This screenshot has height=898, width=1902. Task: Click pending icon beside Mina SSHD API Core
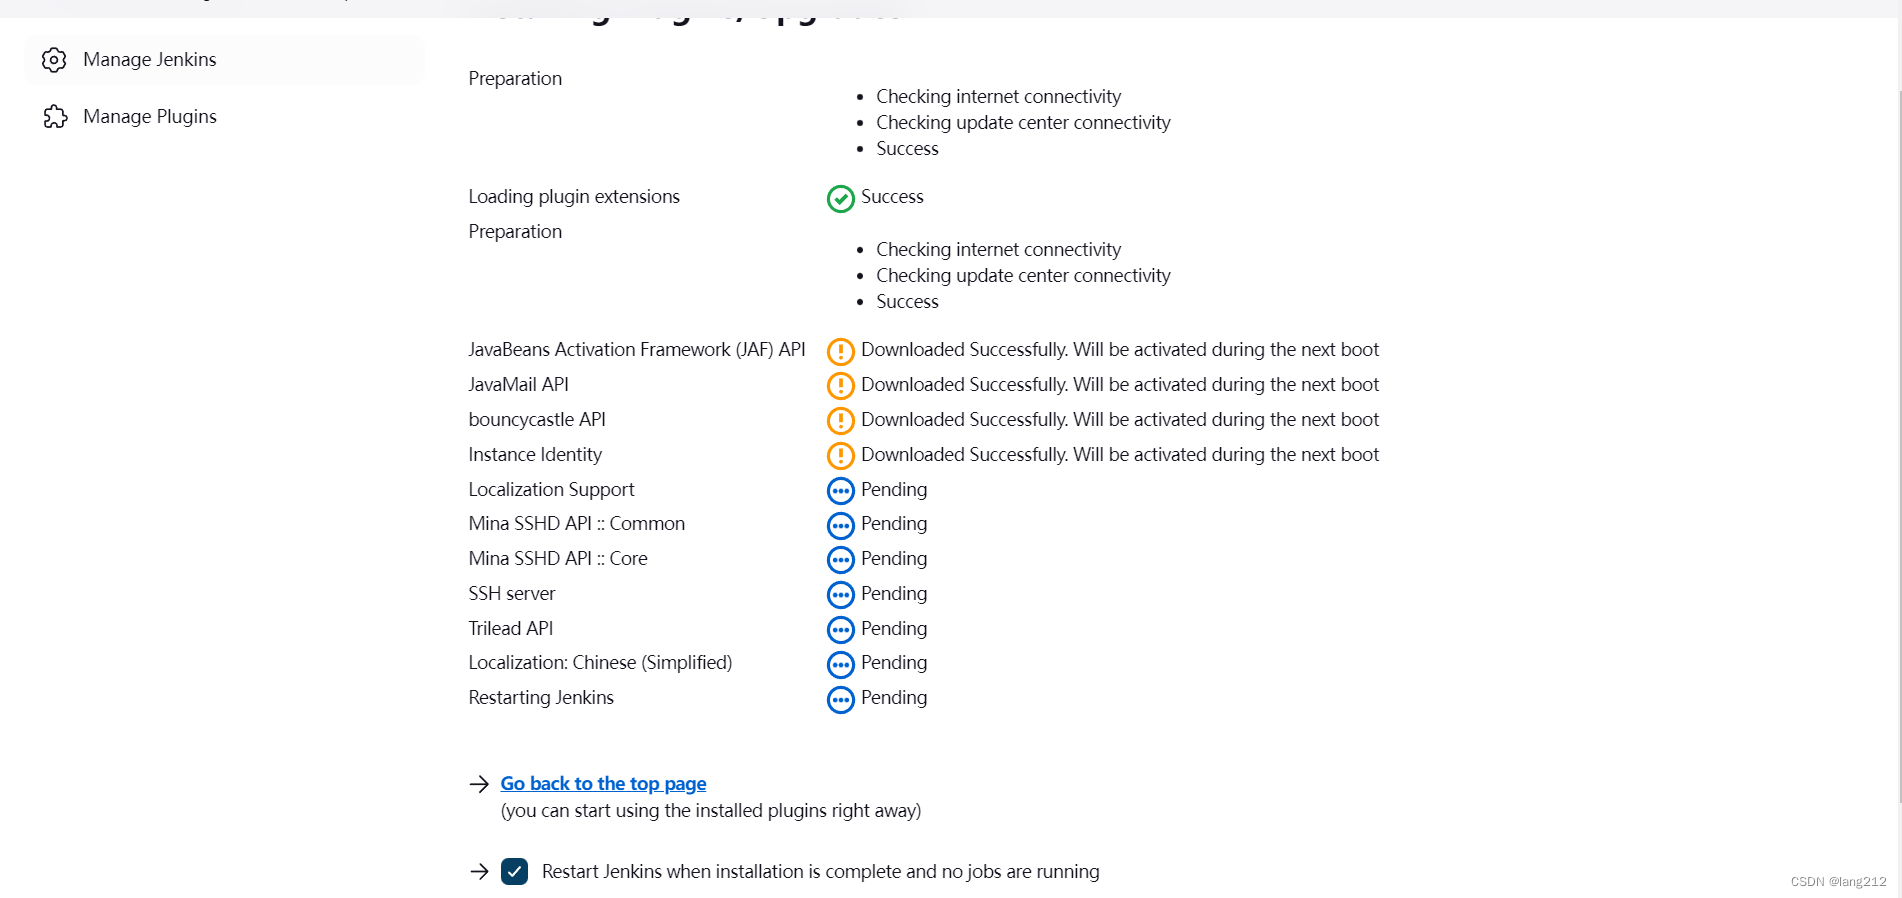(841, 560)
